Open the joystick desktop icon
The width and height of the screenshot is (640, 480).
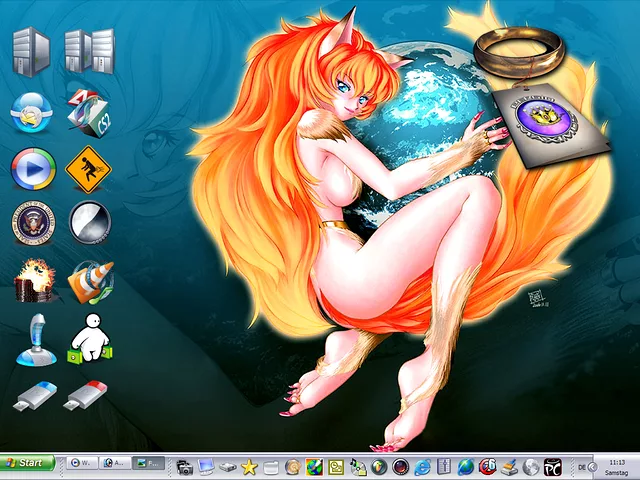[x=32, y=340]
